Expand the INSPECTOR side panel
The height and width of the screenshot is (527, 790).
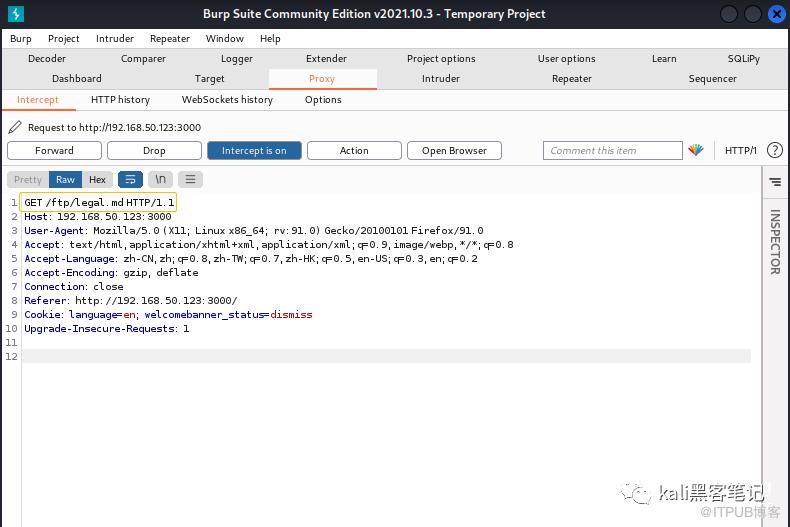774,241
